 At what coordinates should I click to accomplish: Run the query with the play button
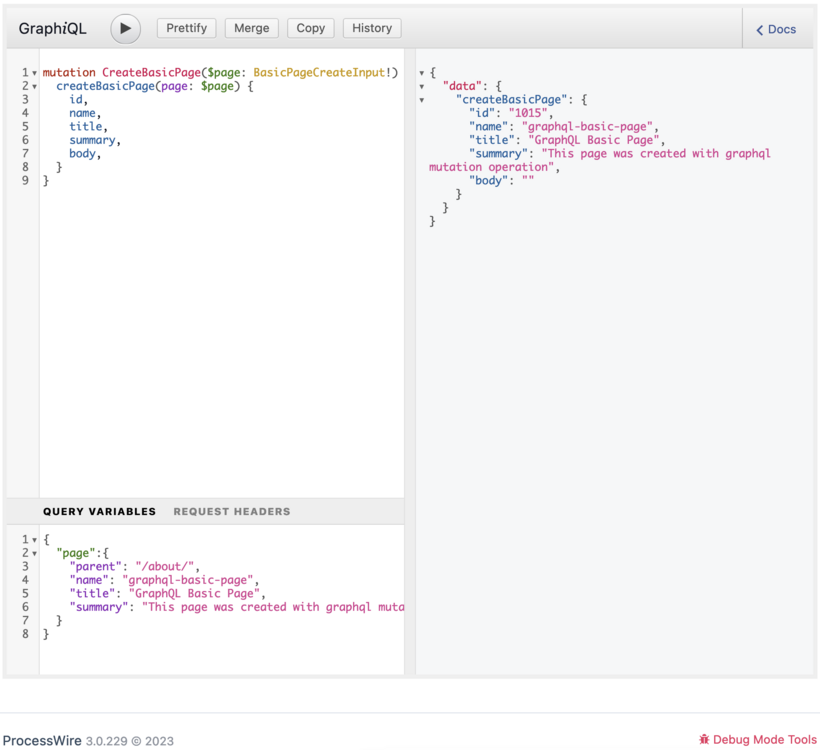pos(125,28)
